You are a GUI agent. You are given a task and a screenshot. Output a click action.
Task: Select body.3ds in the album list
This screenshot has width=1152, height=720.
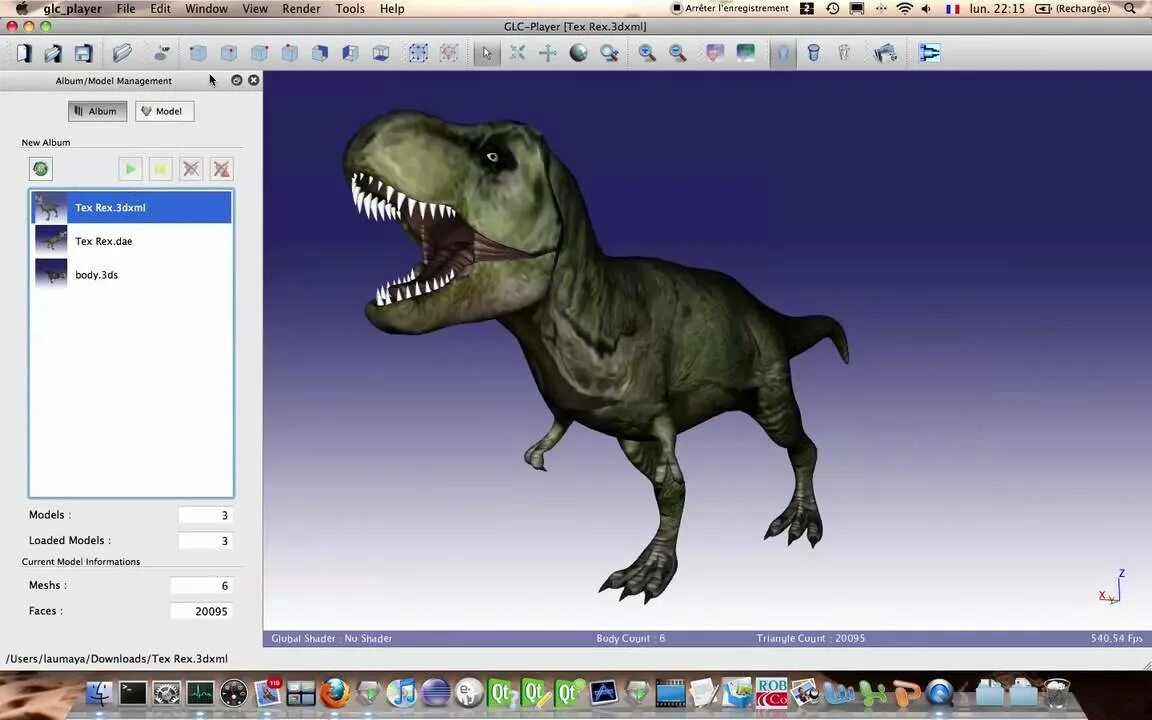tap(132, 275)
